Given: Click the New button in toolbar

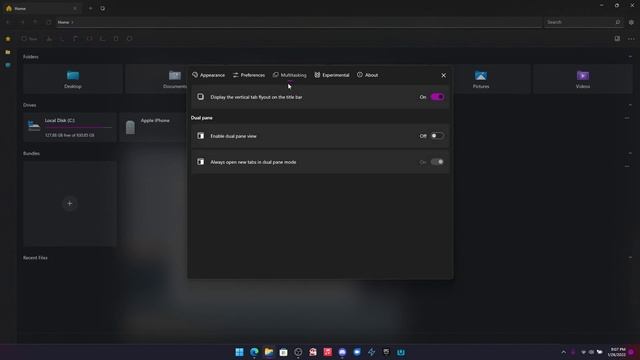Looking at the screenshot, I should [29, 39].
